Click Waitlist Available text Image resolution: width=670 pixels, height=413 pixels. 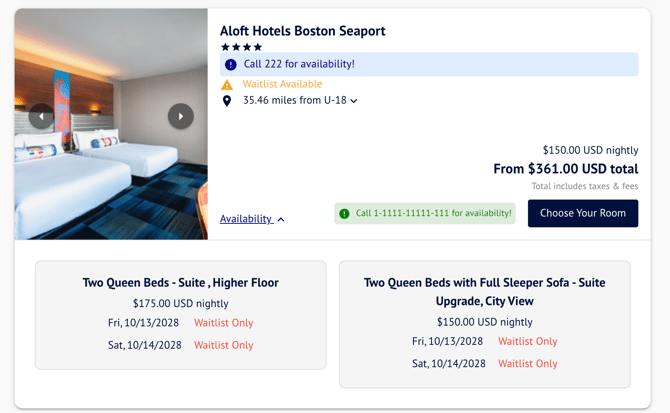(x=282, y=84)
